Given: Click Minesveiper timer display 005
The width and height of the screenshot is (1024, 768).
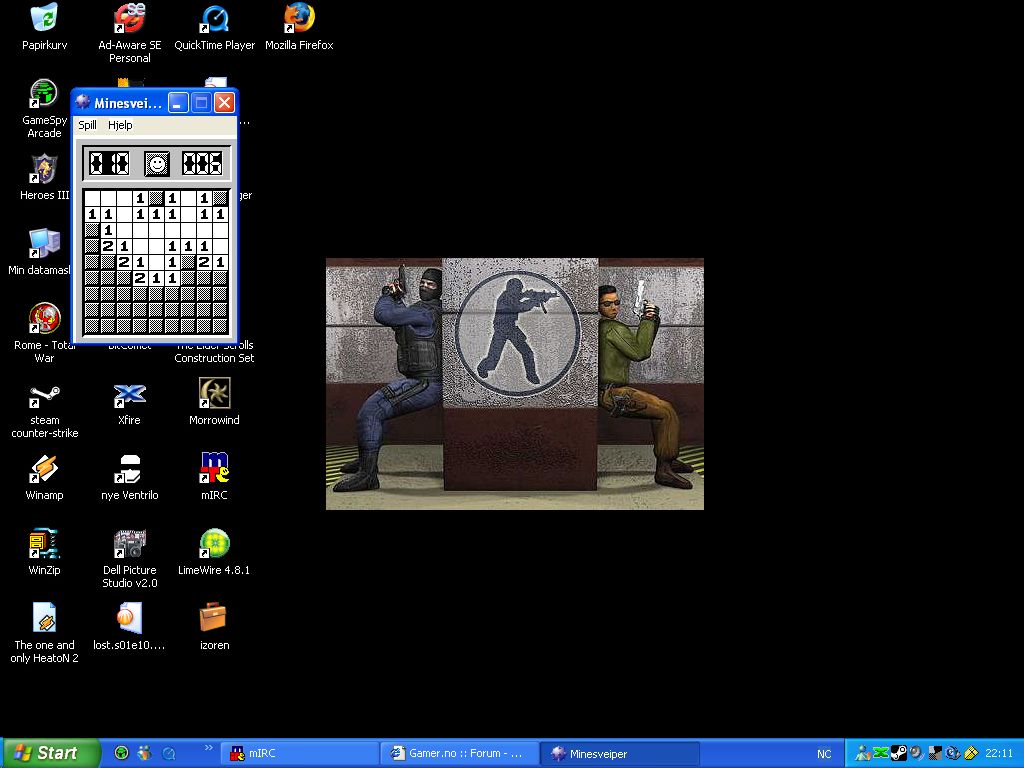Looking at the screenshot, I should [x=202, y=163].
